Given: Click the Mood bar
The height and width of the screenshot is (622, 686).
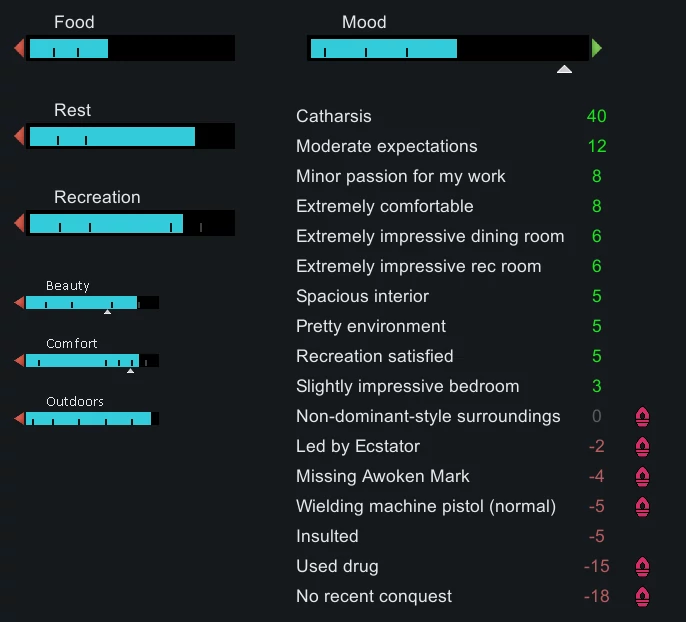Looking at the screenshot, I should [448, 48].
